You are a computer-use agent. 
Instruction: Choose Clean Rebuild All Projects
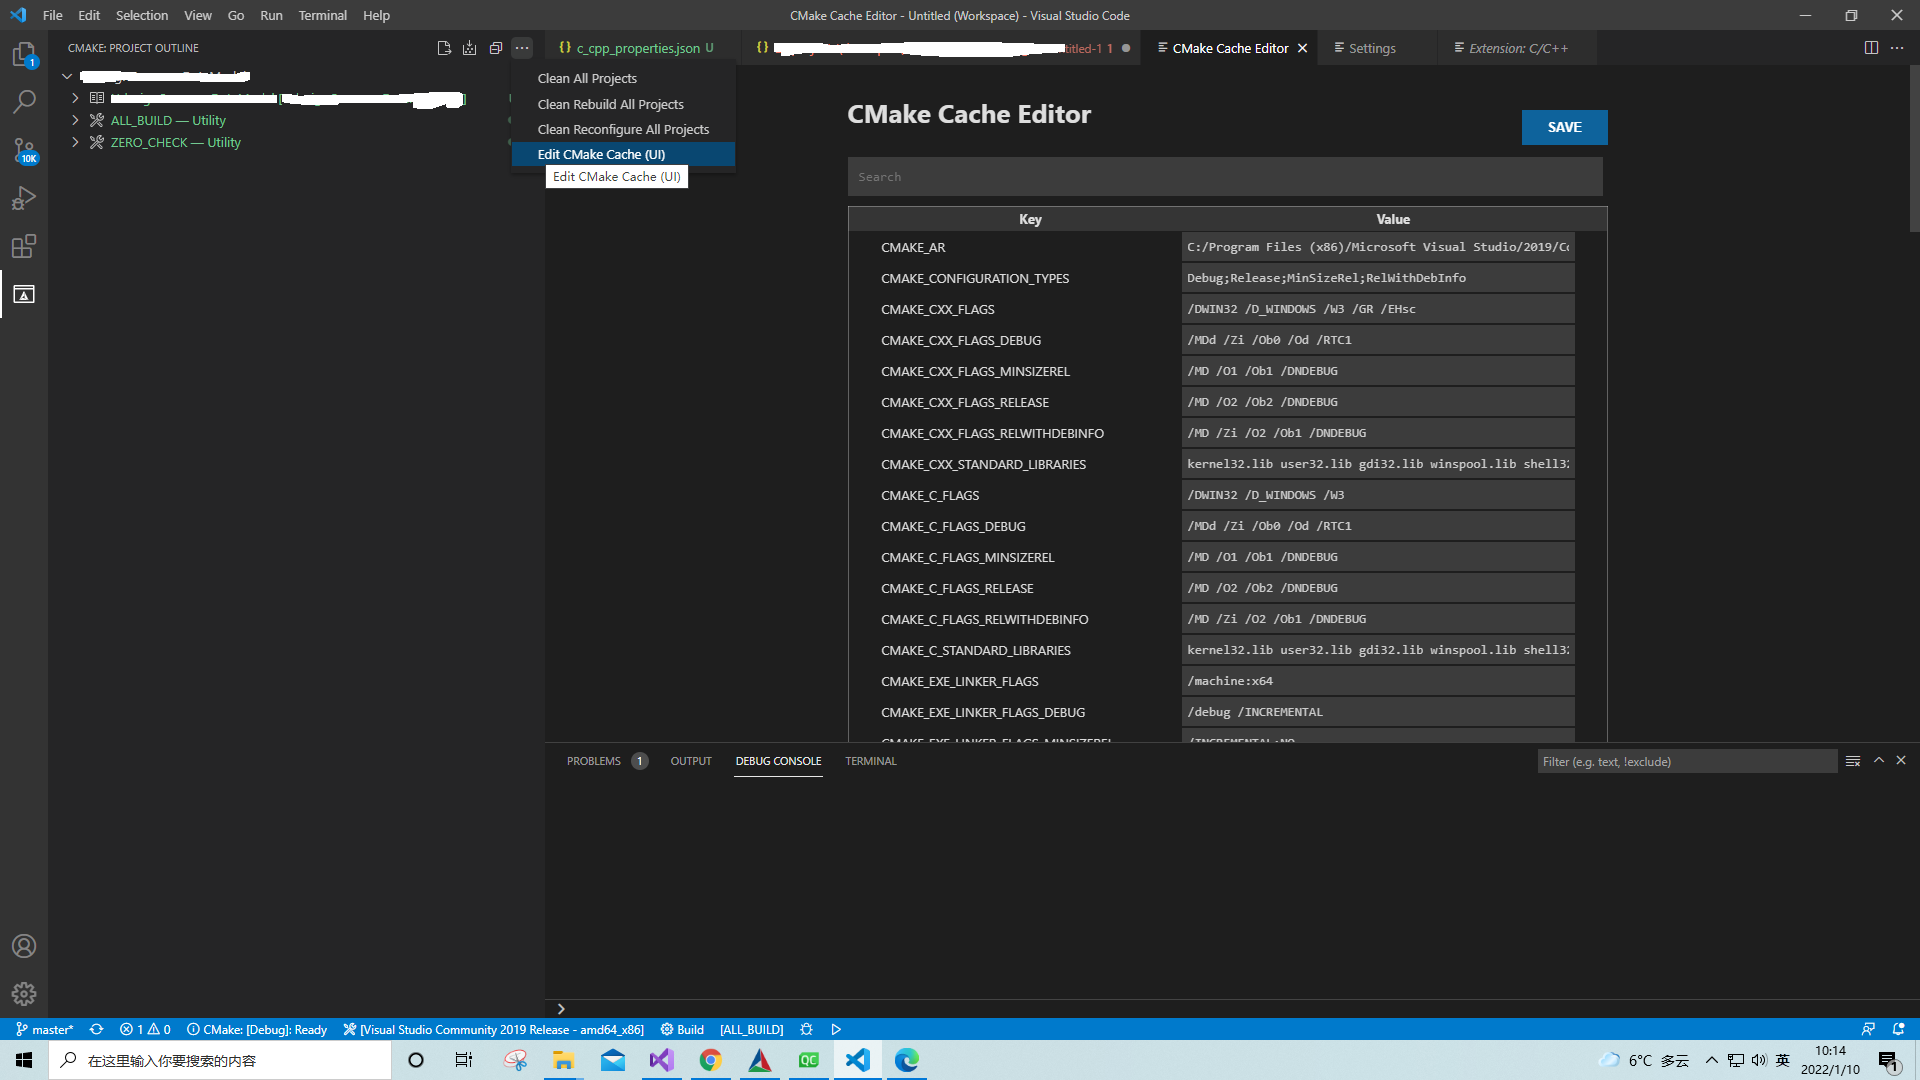click(623, 104)
